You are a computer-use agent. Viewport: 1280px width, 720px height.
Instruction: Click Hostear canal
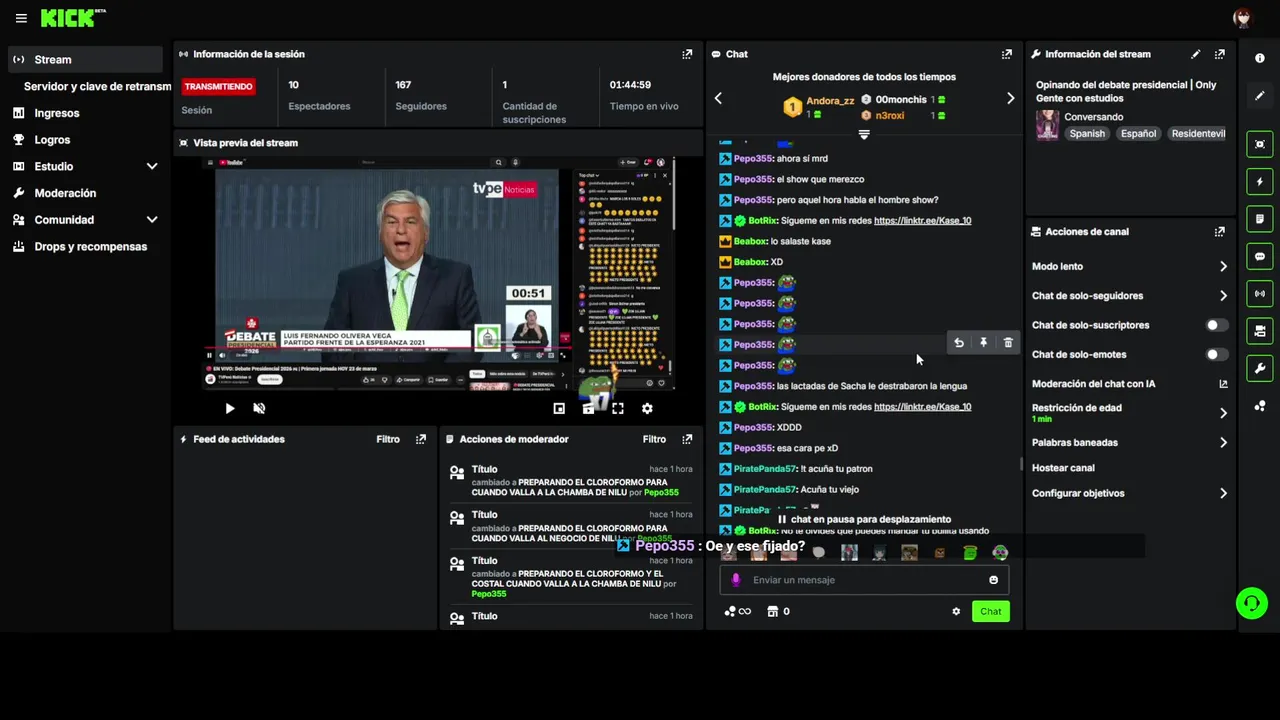click(x=1063, y=468)
